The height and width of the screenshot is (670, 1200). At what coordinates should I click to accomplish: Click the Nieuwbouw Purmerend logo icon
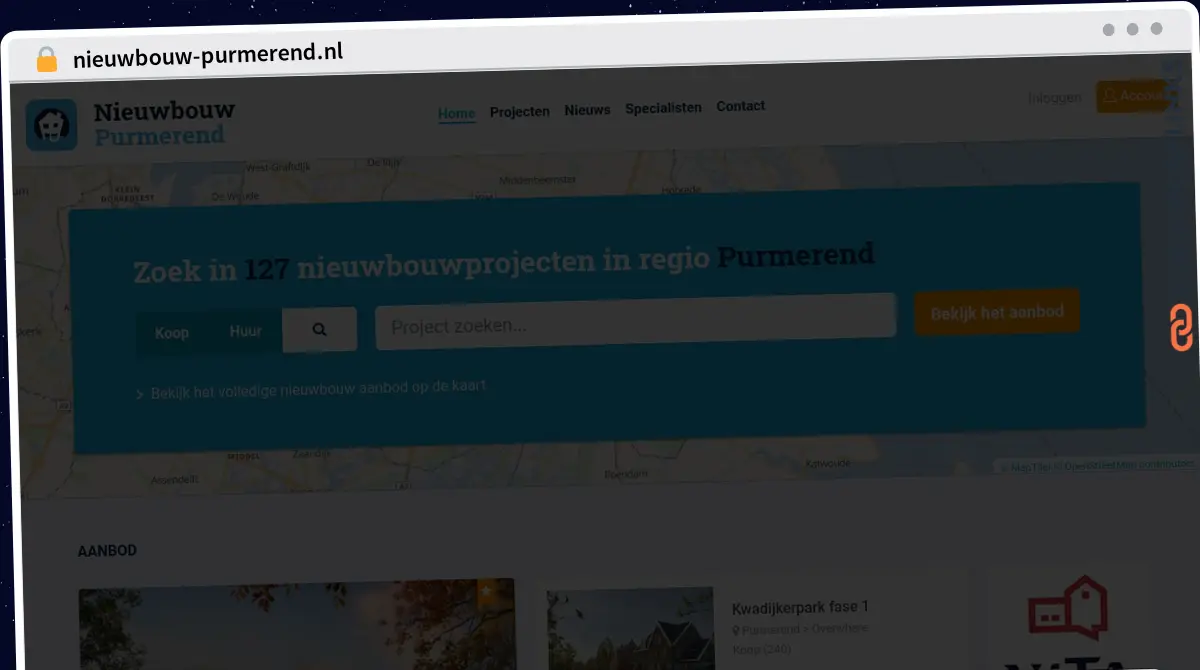click(51, 125)
